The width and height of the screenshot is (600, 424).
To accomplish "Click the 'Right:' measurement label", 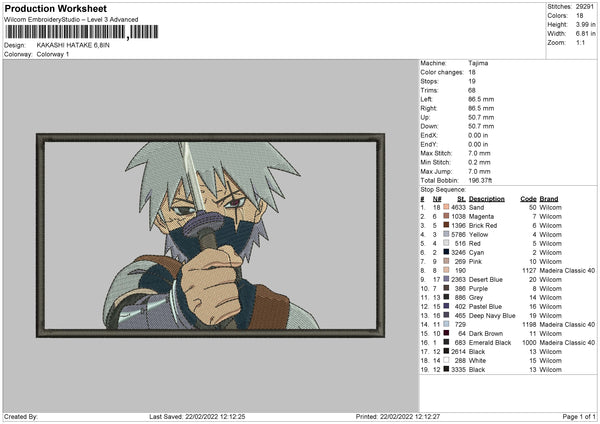I will coord(428,108).
